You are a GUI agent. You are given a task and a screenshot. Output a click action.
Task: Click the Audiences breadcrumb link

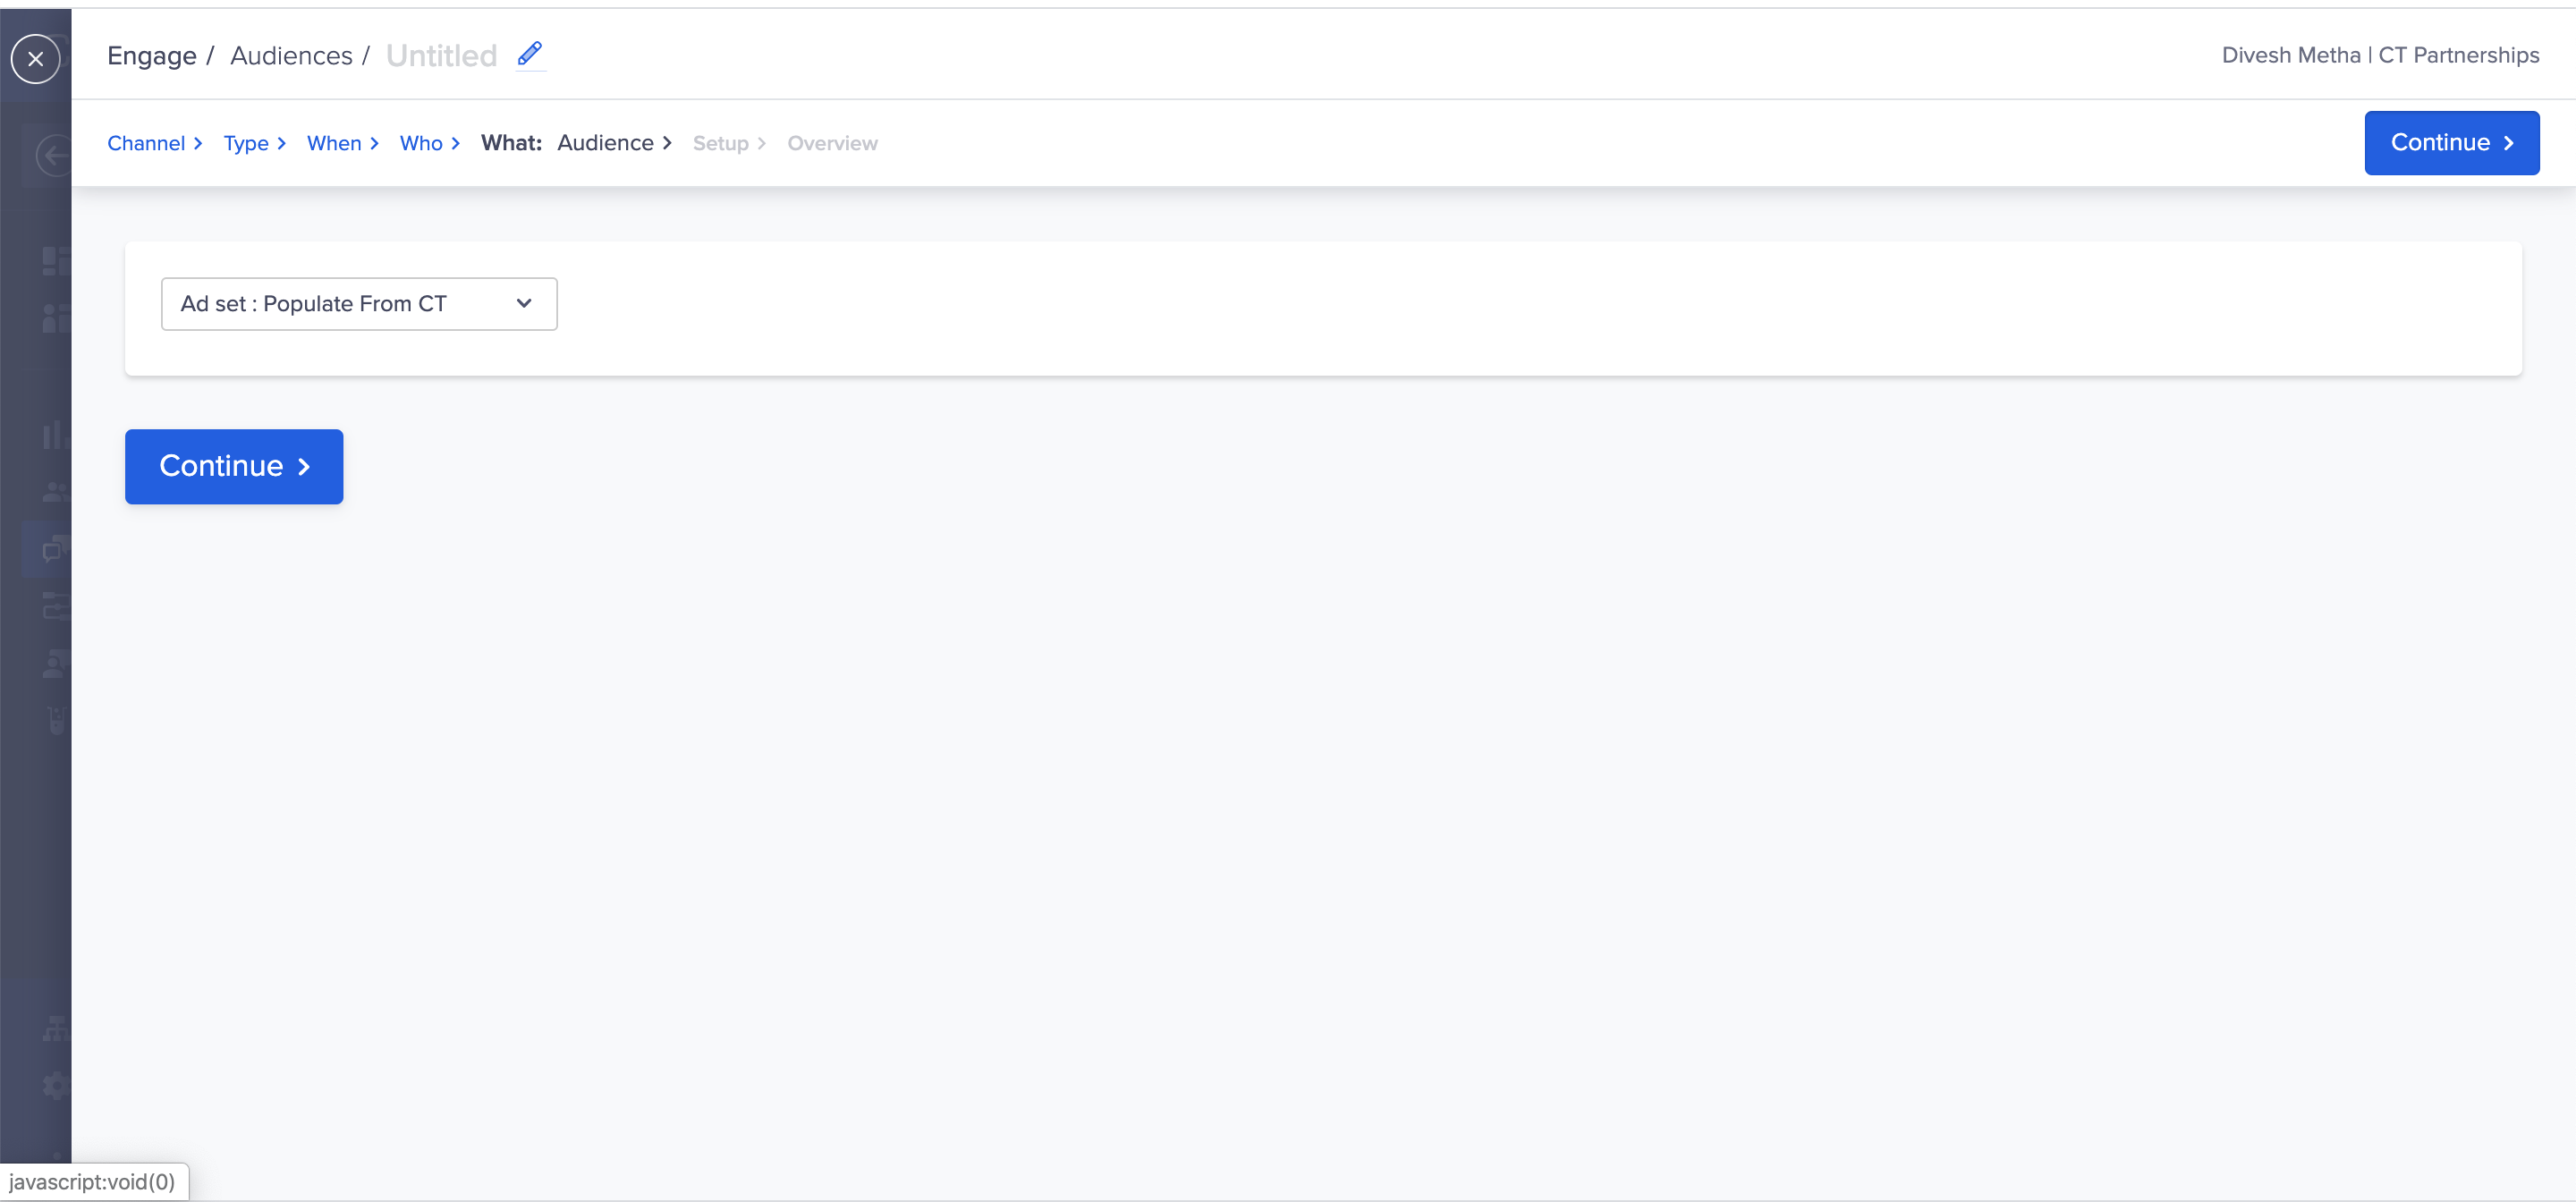(x=291, y=56)
